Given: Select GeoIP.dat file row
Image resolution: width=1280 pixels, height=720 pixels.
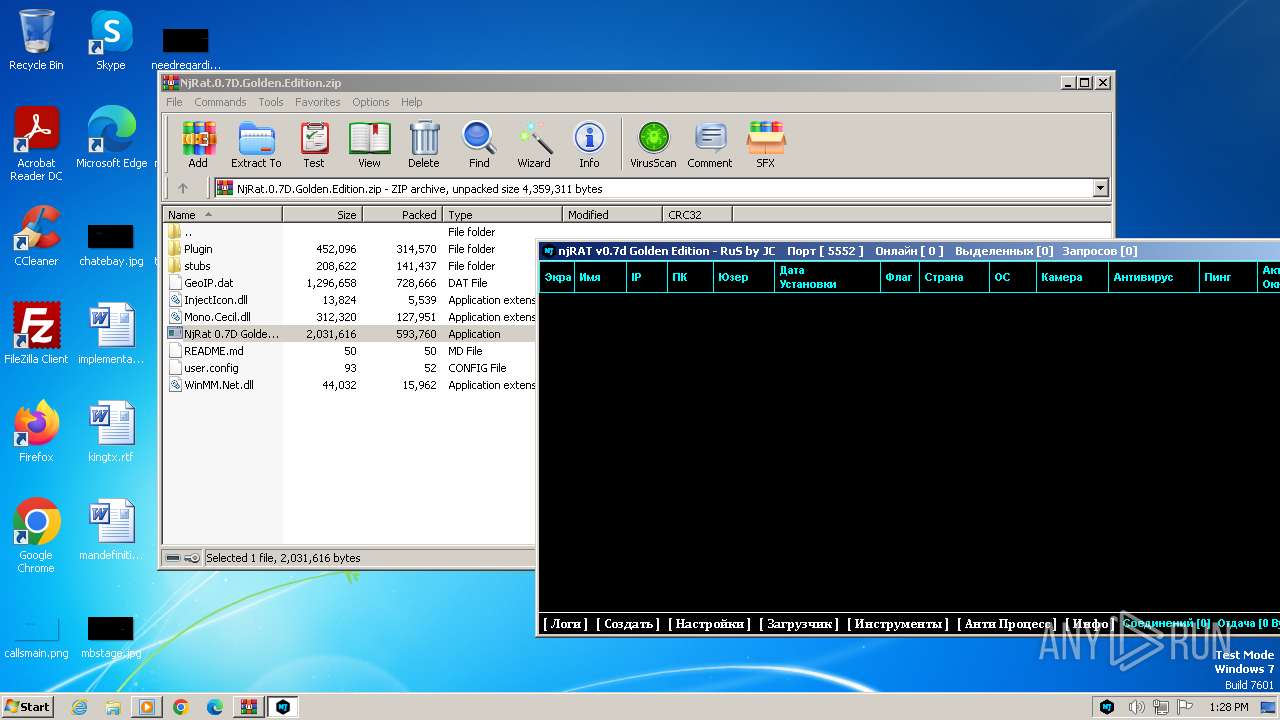Looking at the screenshot, I should tap(350, 283).
